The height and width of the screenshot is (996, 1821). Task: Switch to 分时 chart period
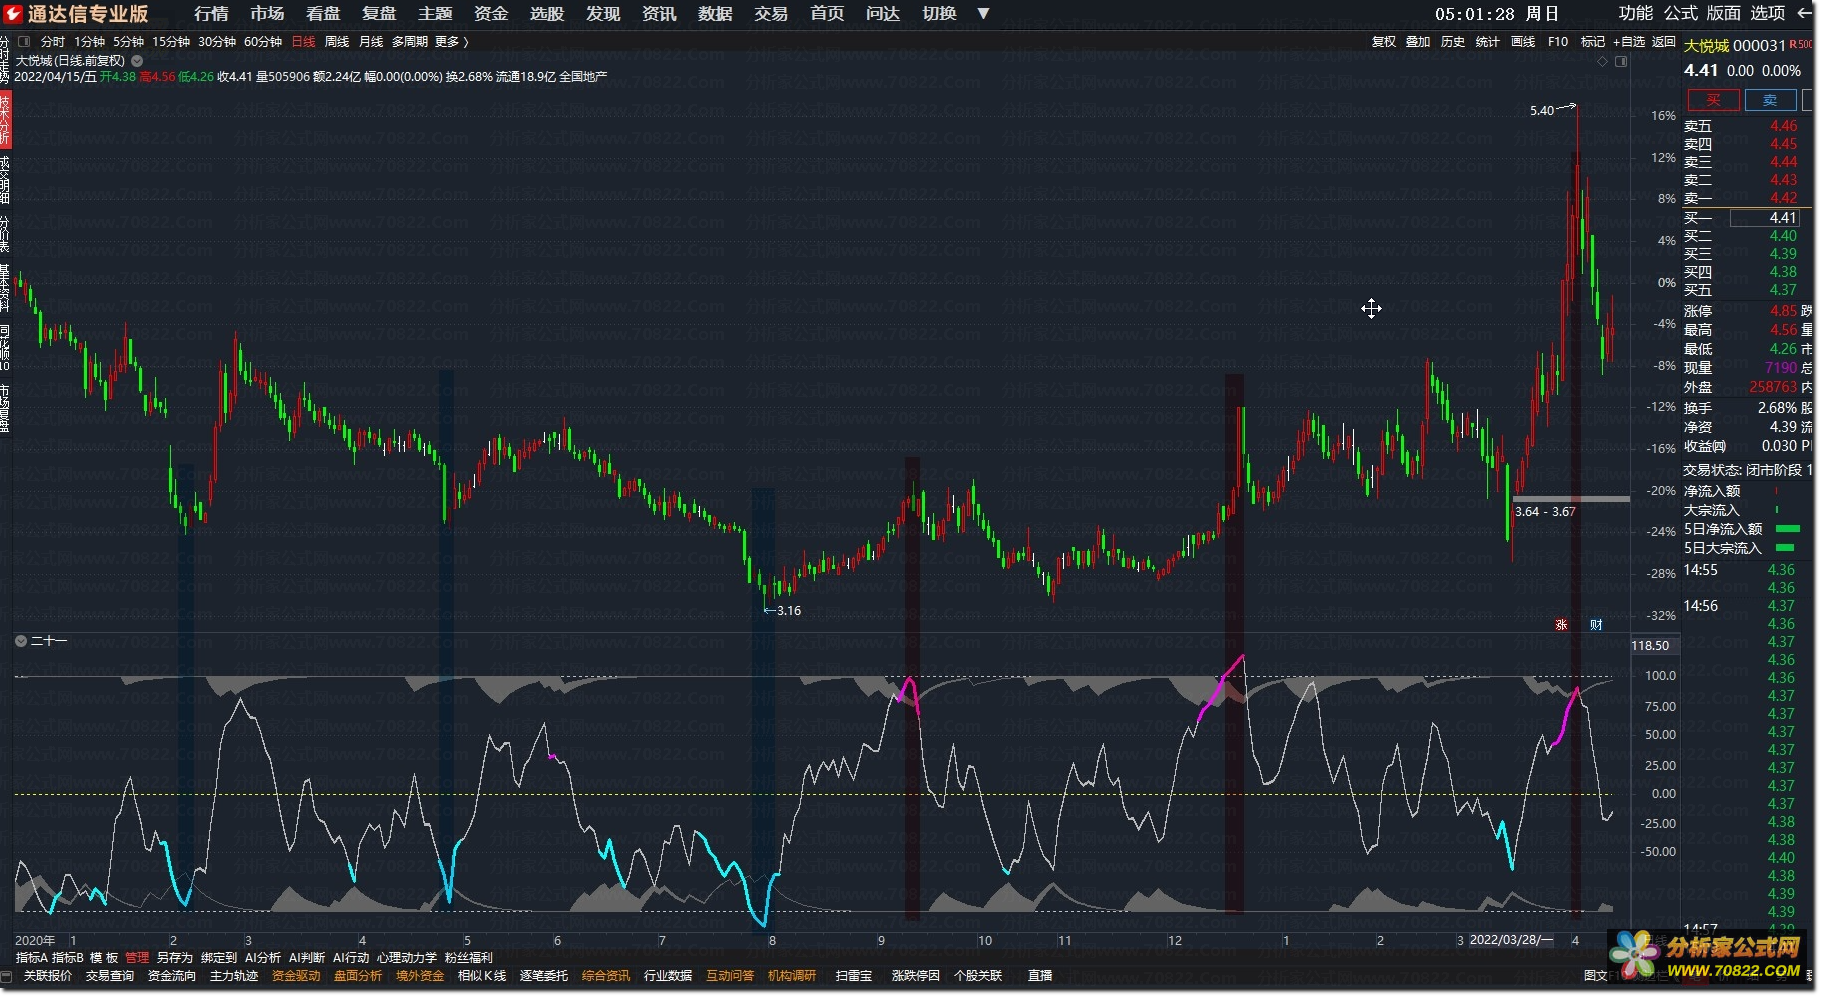(53, 42)
